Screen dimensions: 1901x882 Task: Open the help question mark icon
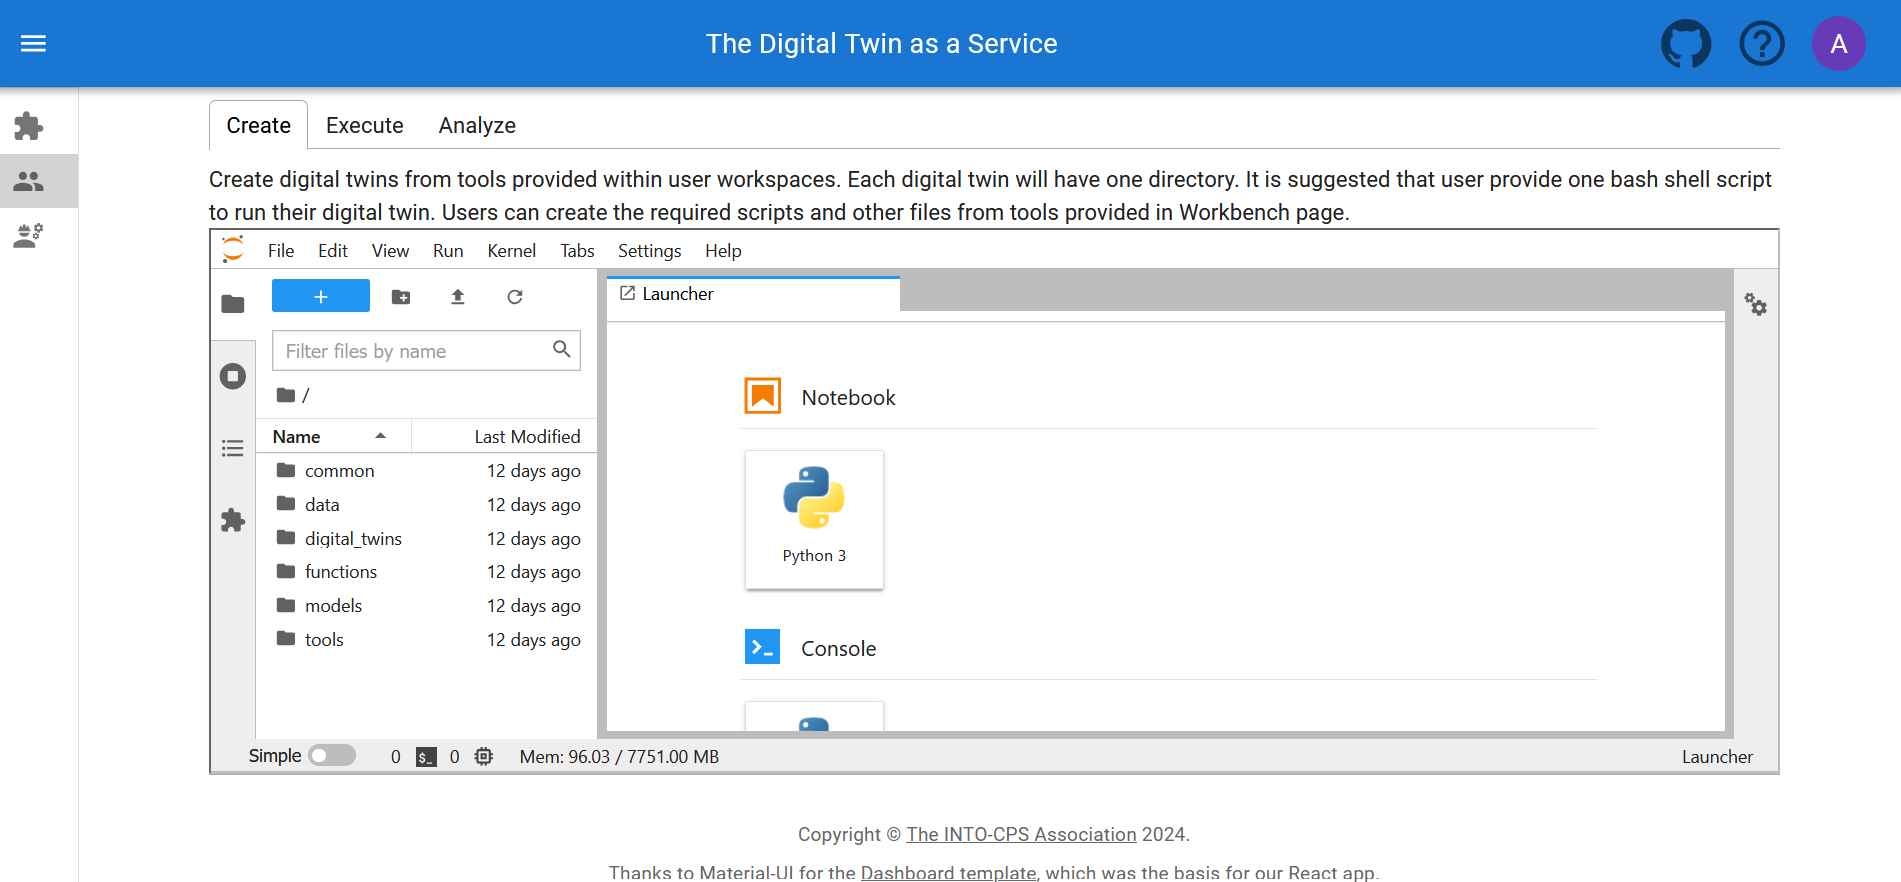click(1762, 44)
